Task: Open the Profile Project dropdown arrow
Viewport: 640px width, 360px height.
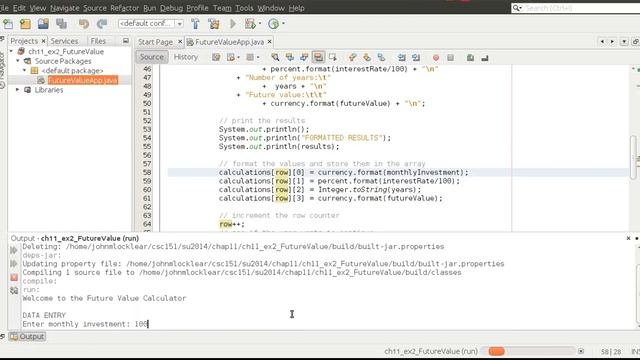Action: click(283, 24)
